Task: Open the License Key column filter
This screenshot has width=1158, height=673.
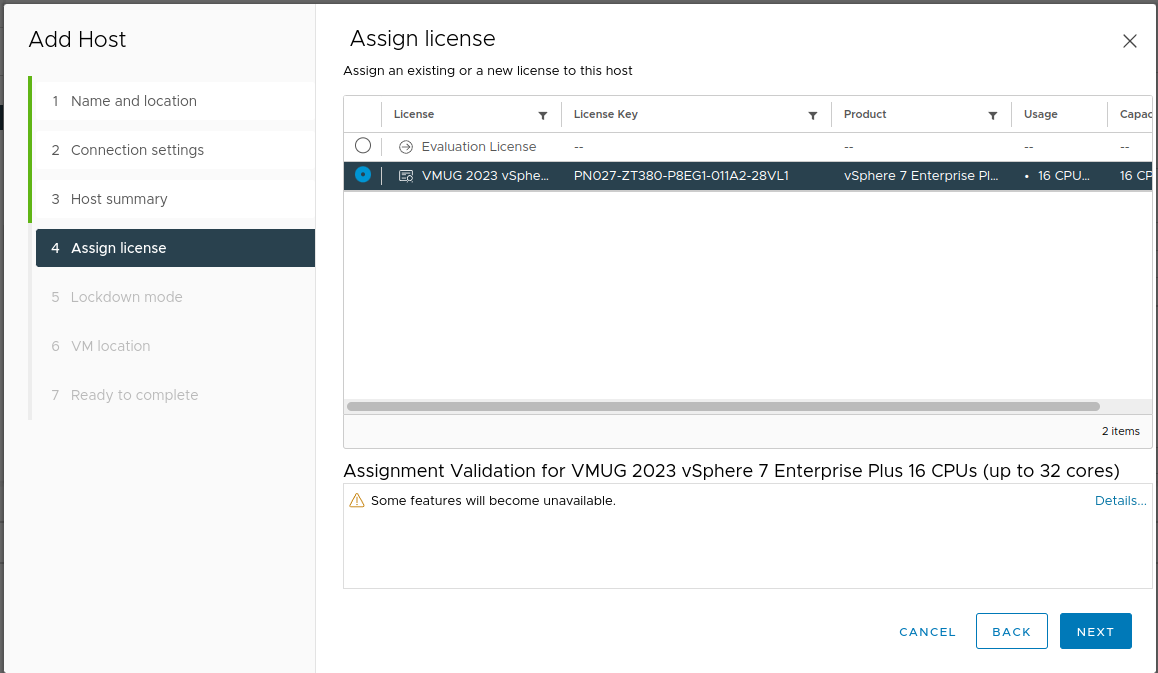Action: 813,114
